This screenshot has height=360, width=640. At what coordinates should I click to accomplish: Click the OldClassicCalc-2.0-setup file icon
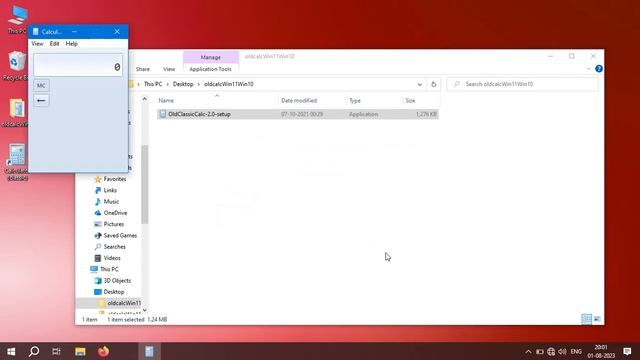click(x=163, y=114)
